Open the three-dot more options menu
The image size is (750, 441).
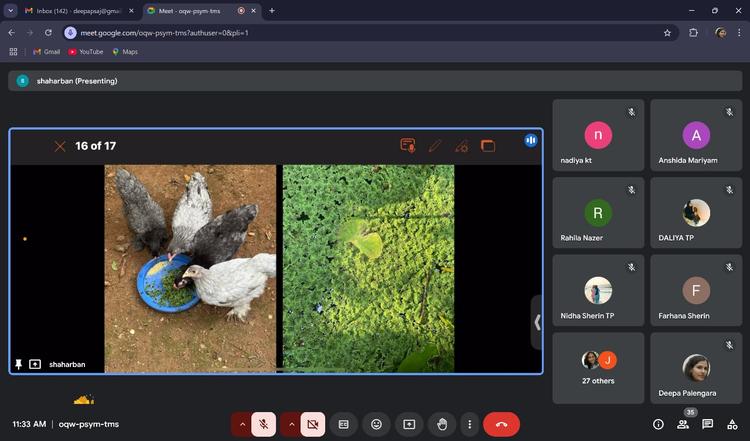pyautogui.click(x=468, y=424)
